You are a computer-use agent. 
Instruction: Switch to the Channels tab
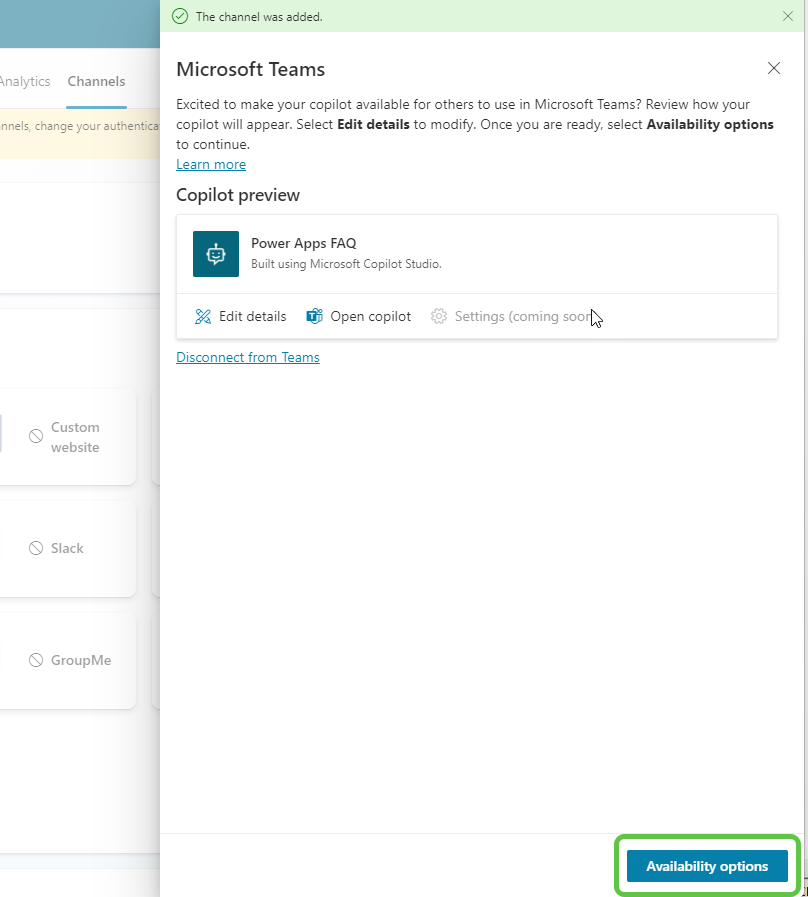coord(96,81)
